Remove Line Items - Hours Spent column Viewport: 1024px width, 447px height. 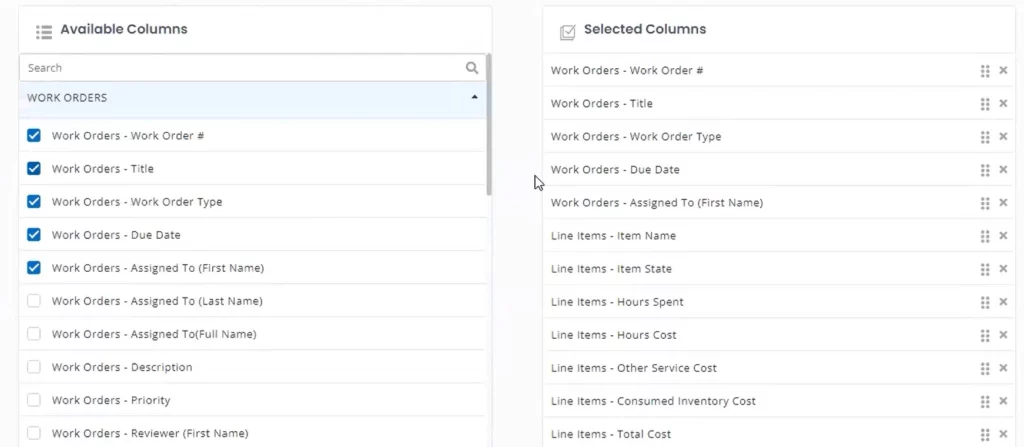point(1003,302)
